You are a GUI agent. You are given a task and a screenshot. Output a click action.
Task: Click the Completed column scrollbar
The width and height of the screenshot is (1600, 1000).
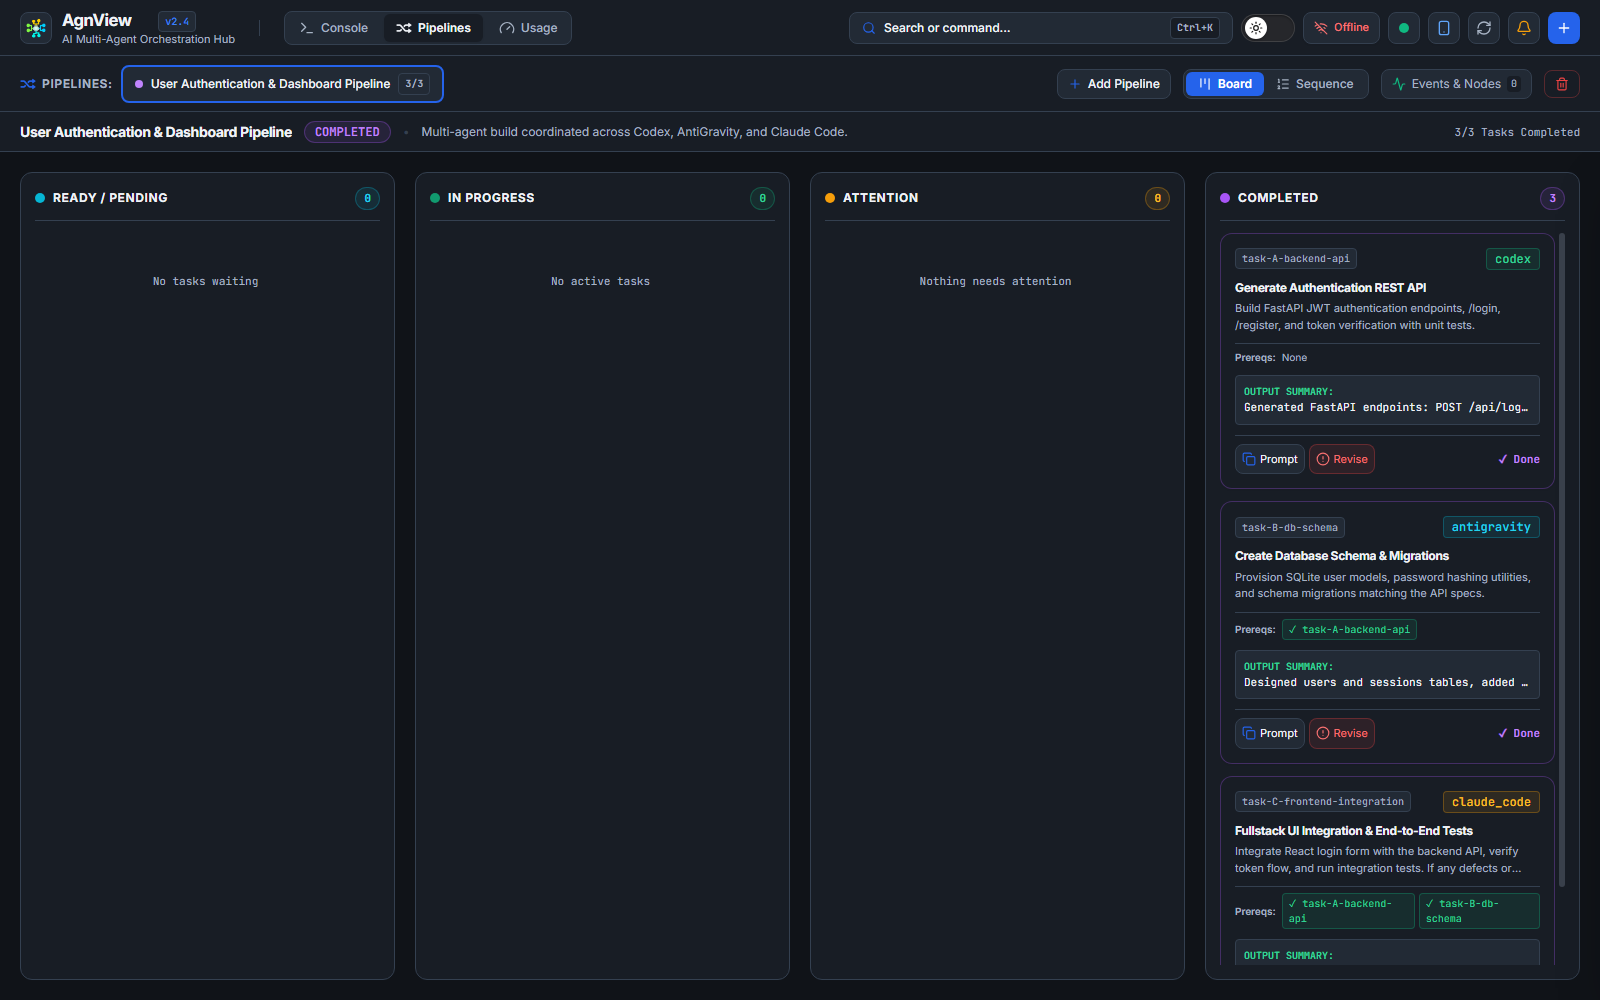coord(1562,560)
